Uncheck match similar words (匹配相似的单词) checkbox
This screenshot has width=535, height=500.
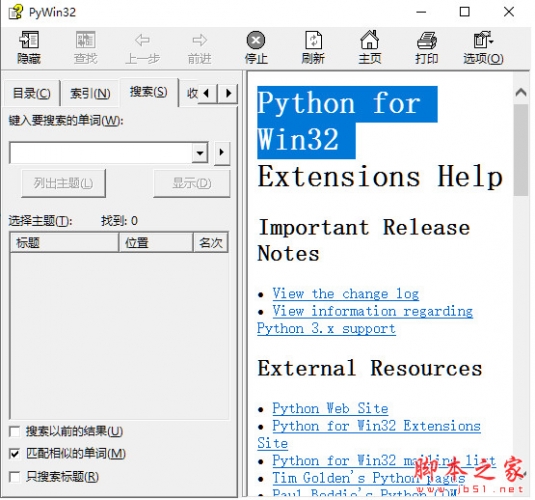click(14, 454)
